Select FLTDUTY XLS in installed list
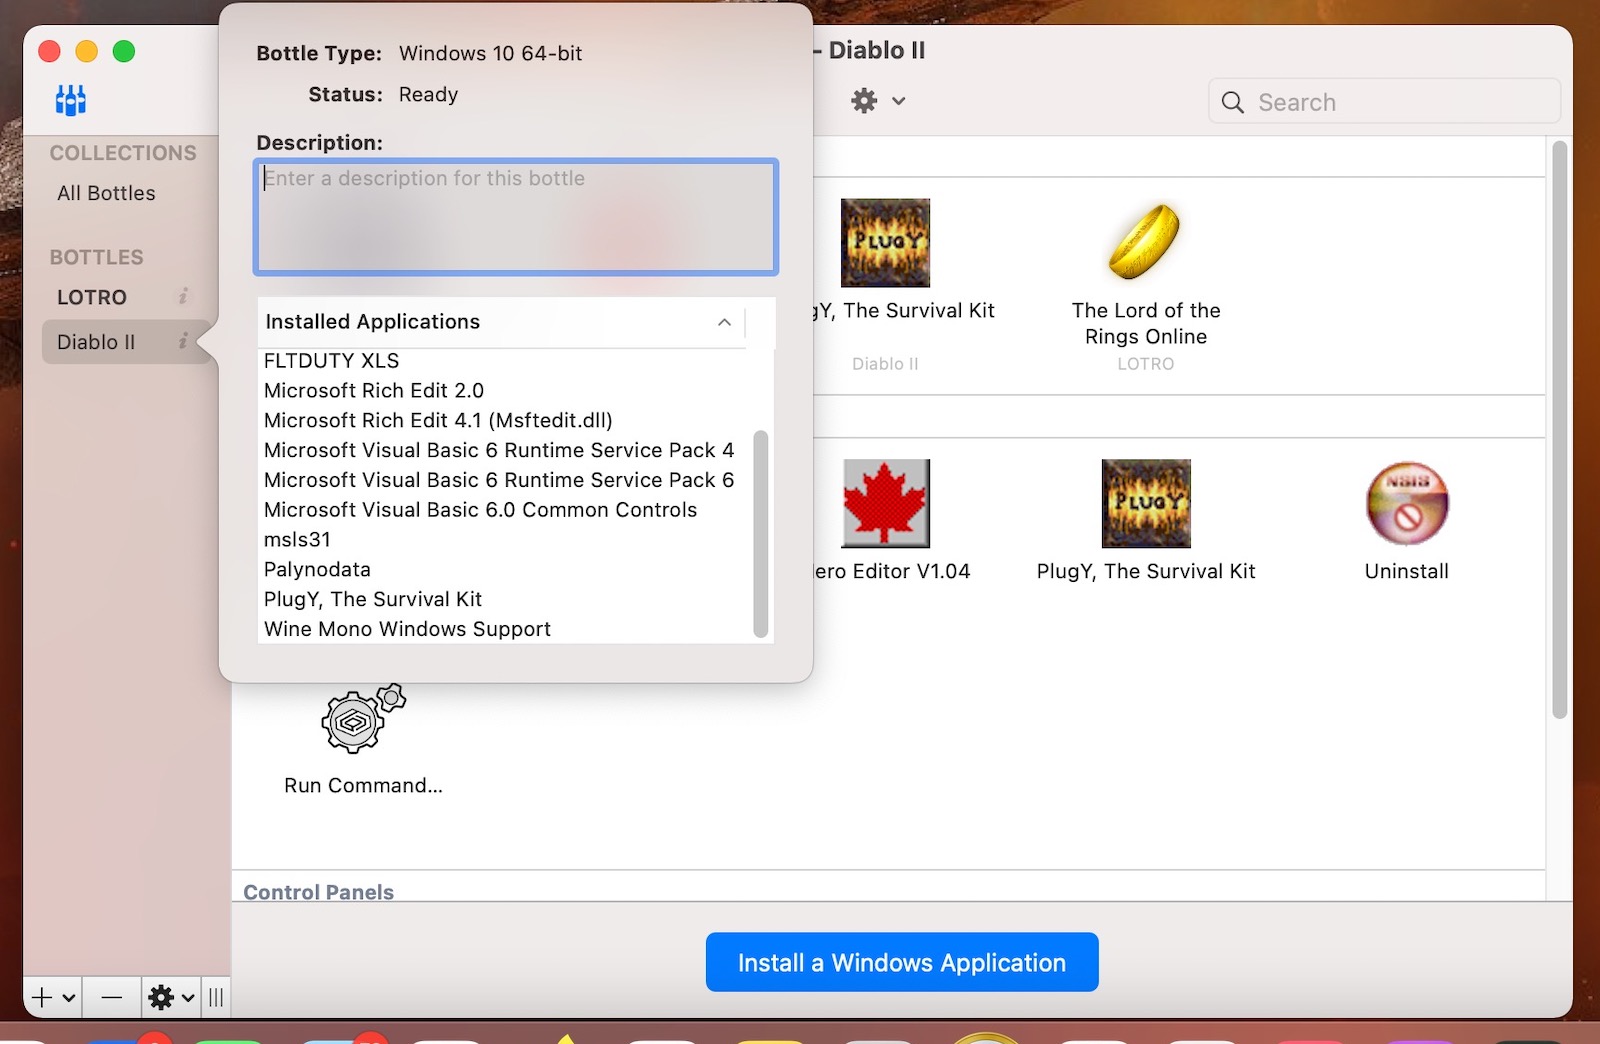 [x=331, y=361]
